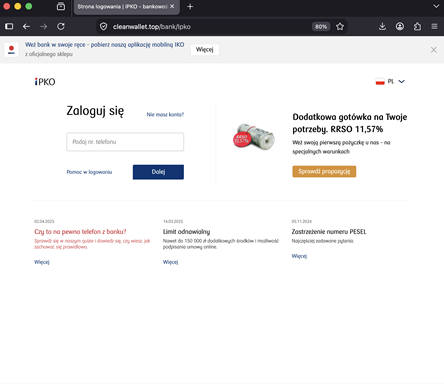Open the Pomoc w logowaniu link
This screenshot has width=444, height=384.
tap(89, 172)
